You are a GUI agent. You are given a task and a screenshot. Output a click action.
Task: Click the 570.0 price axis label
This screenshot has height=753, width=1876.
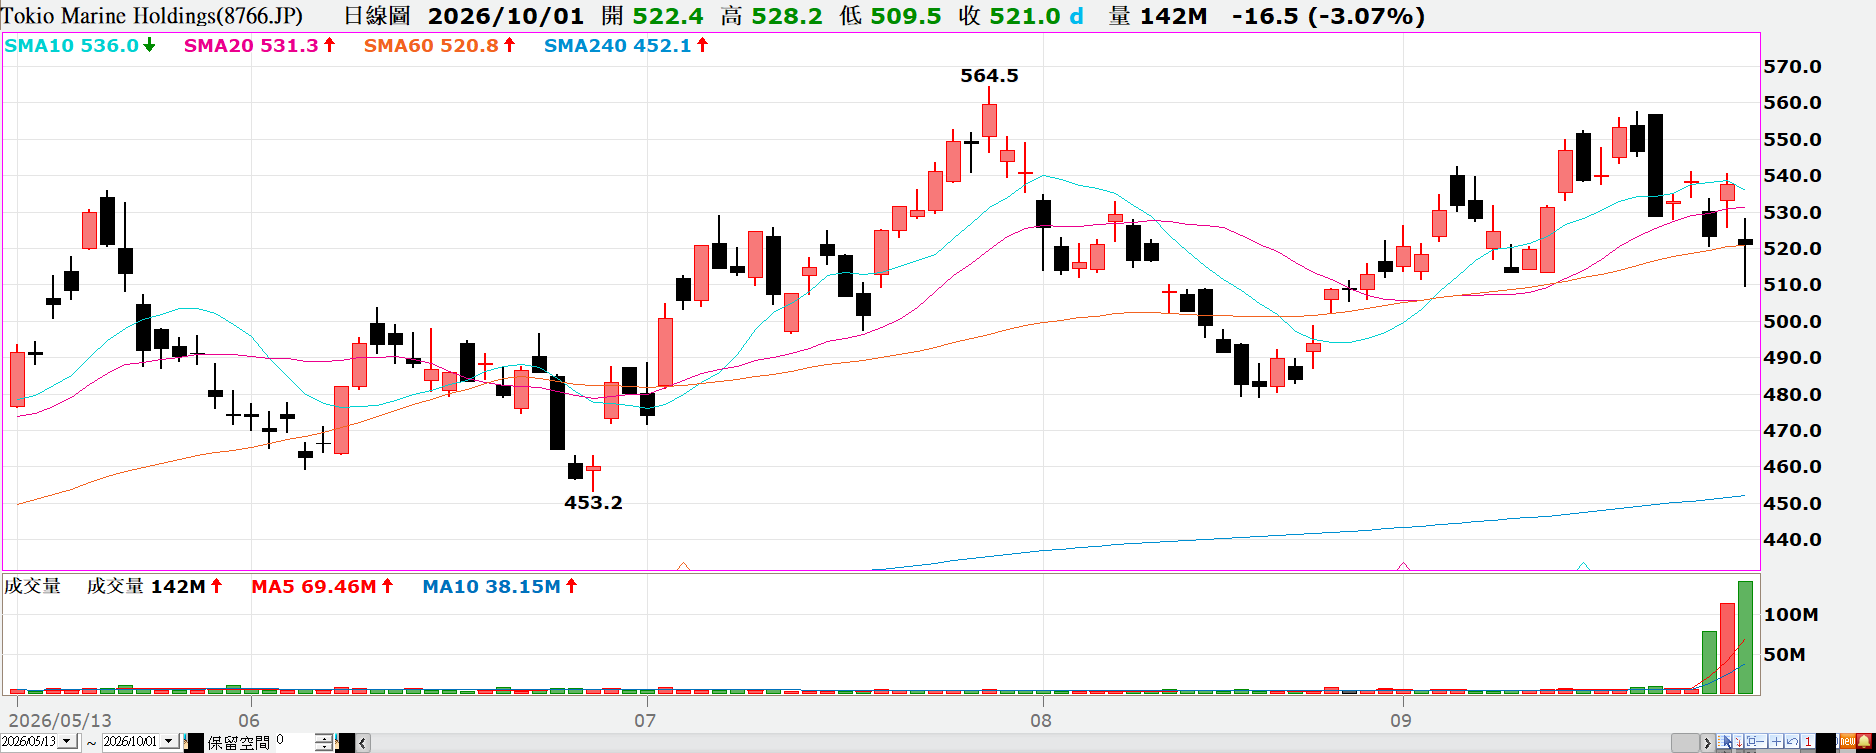tap(1792, 67)
